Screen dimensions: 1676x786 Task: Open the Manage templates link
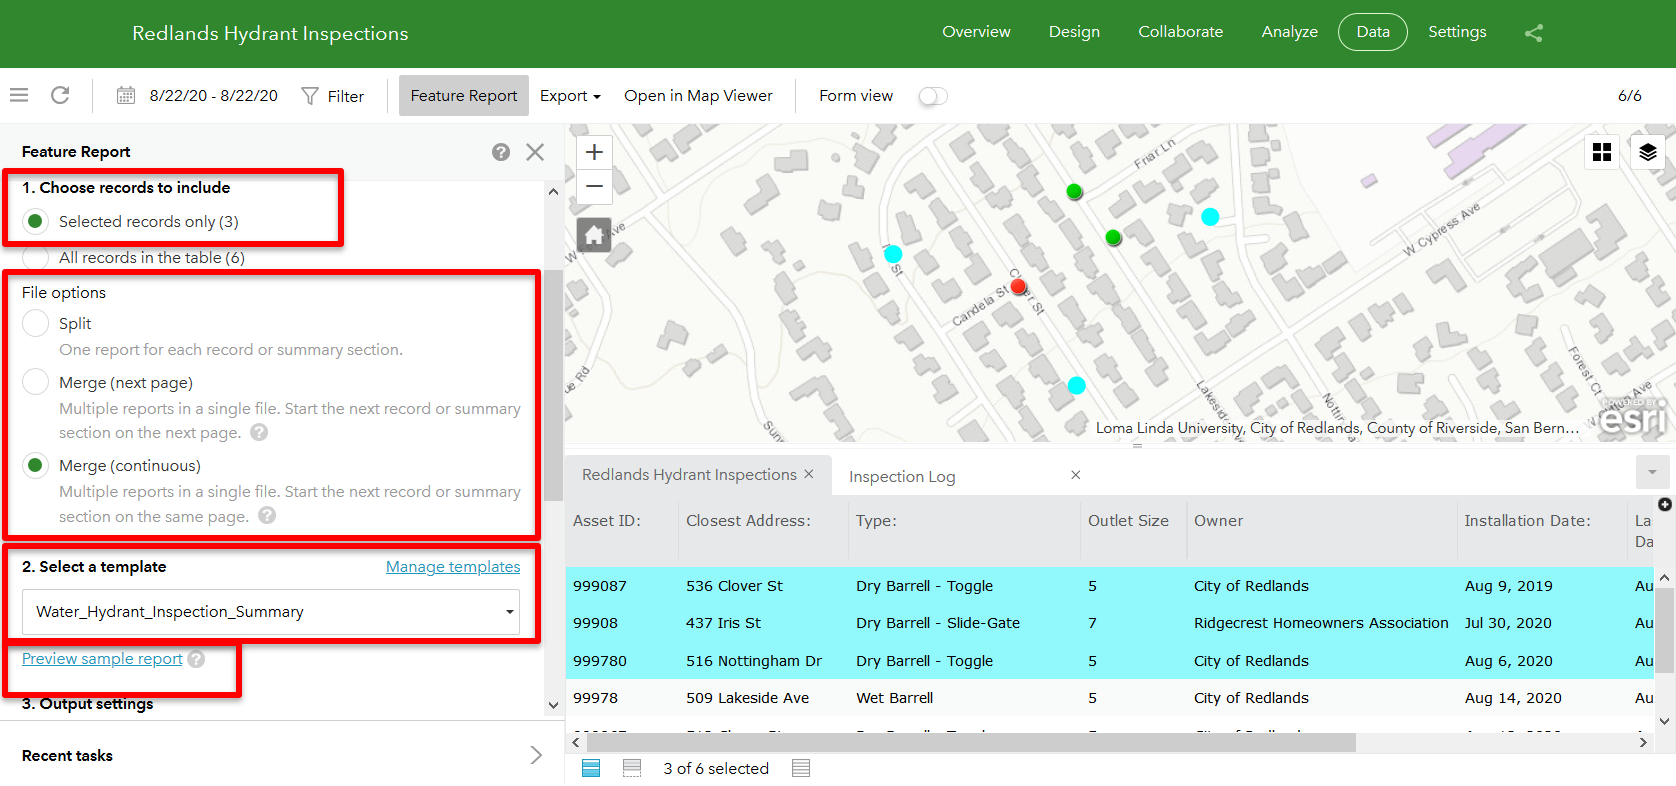(x=453, y=567)
